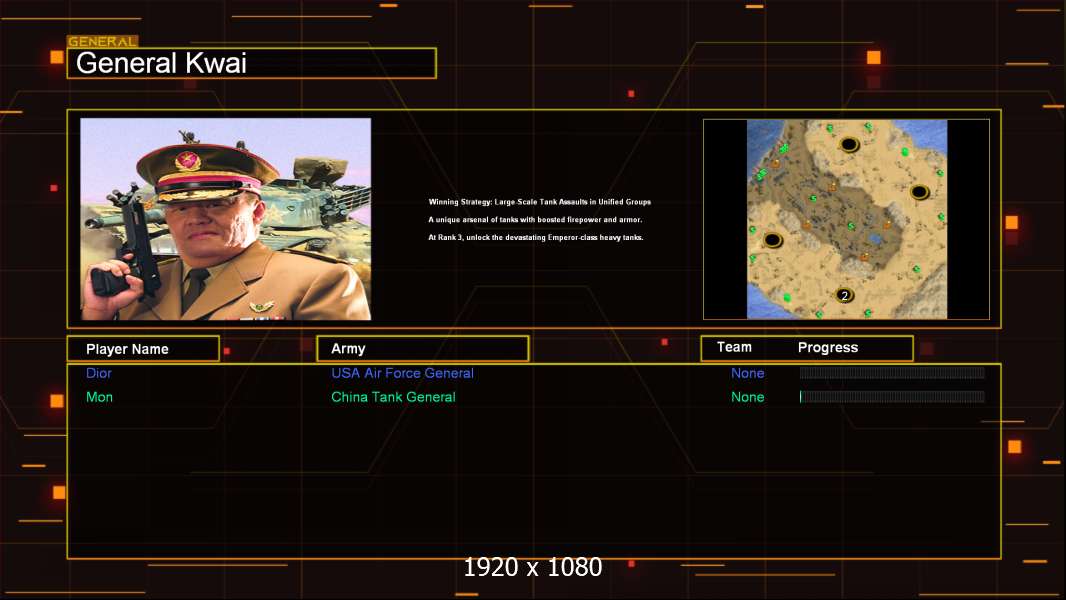Click the GENERAL label tag
This screenshot has width=1066, height=600.
click(103, 41)
